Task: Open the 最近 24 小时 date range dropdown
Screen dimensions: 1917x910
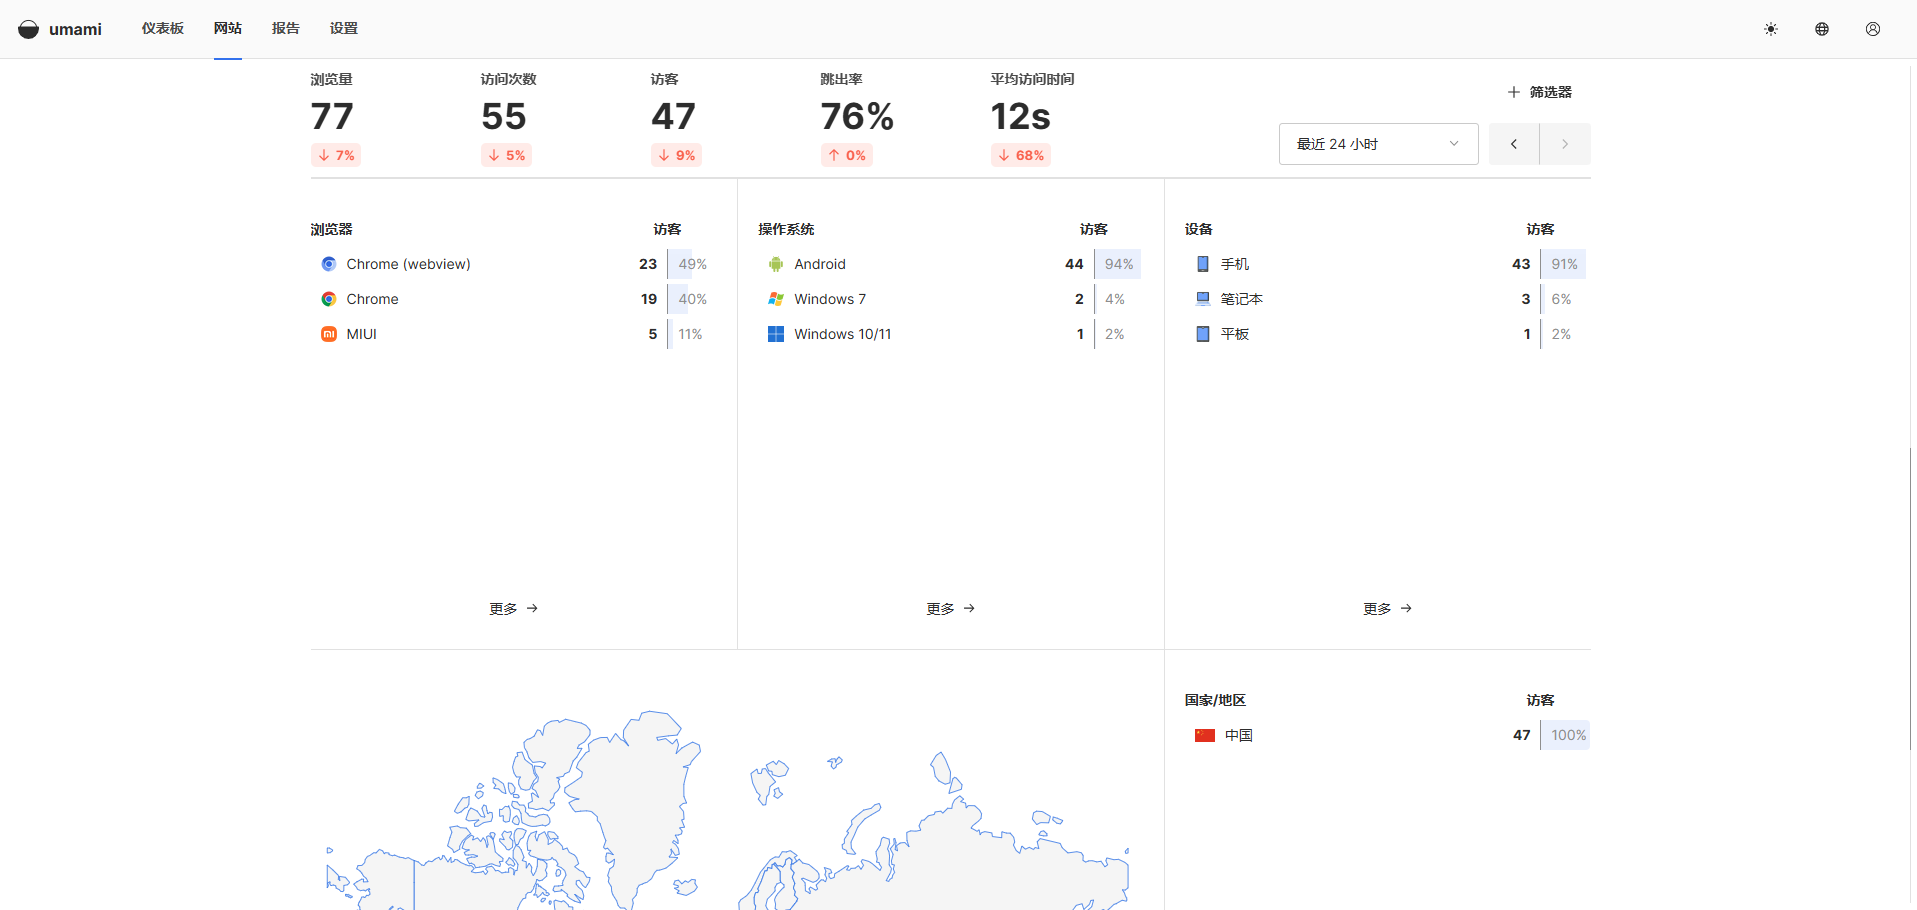Action: [x=1377, y=144]
